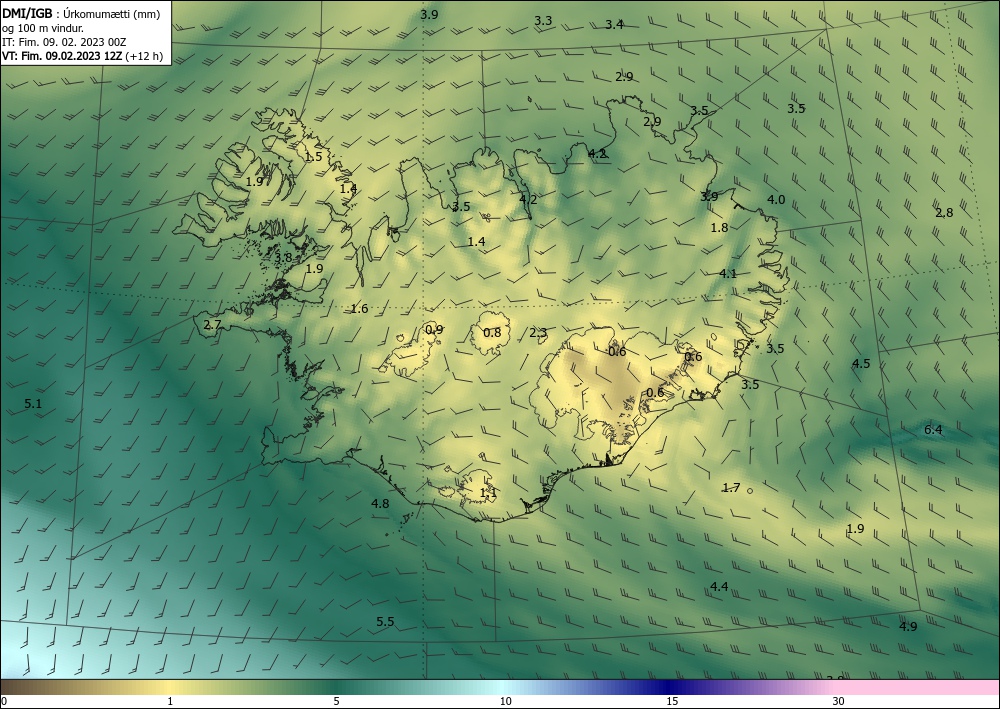
Task: Click the 6.4 value east of Iceland
Action: point(933,430)
